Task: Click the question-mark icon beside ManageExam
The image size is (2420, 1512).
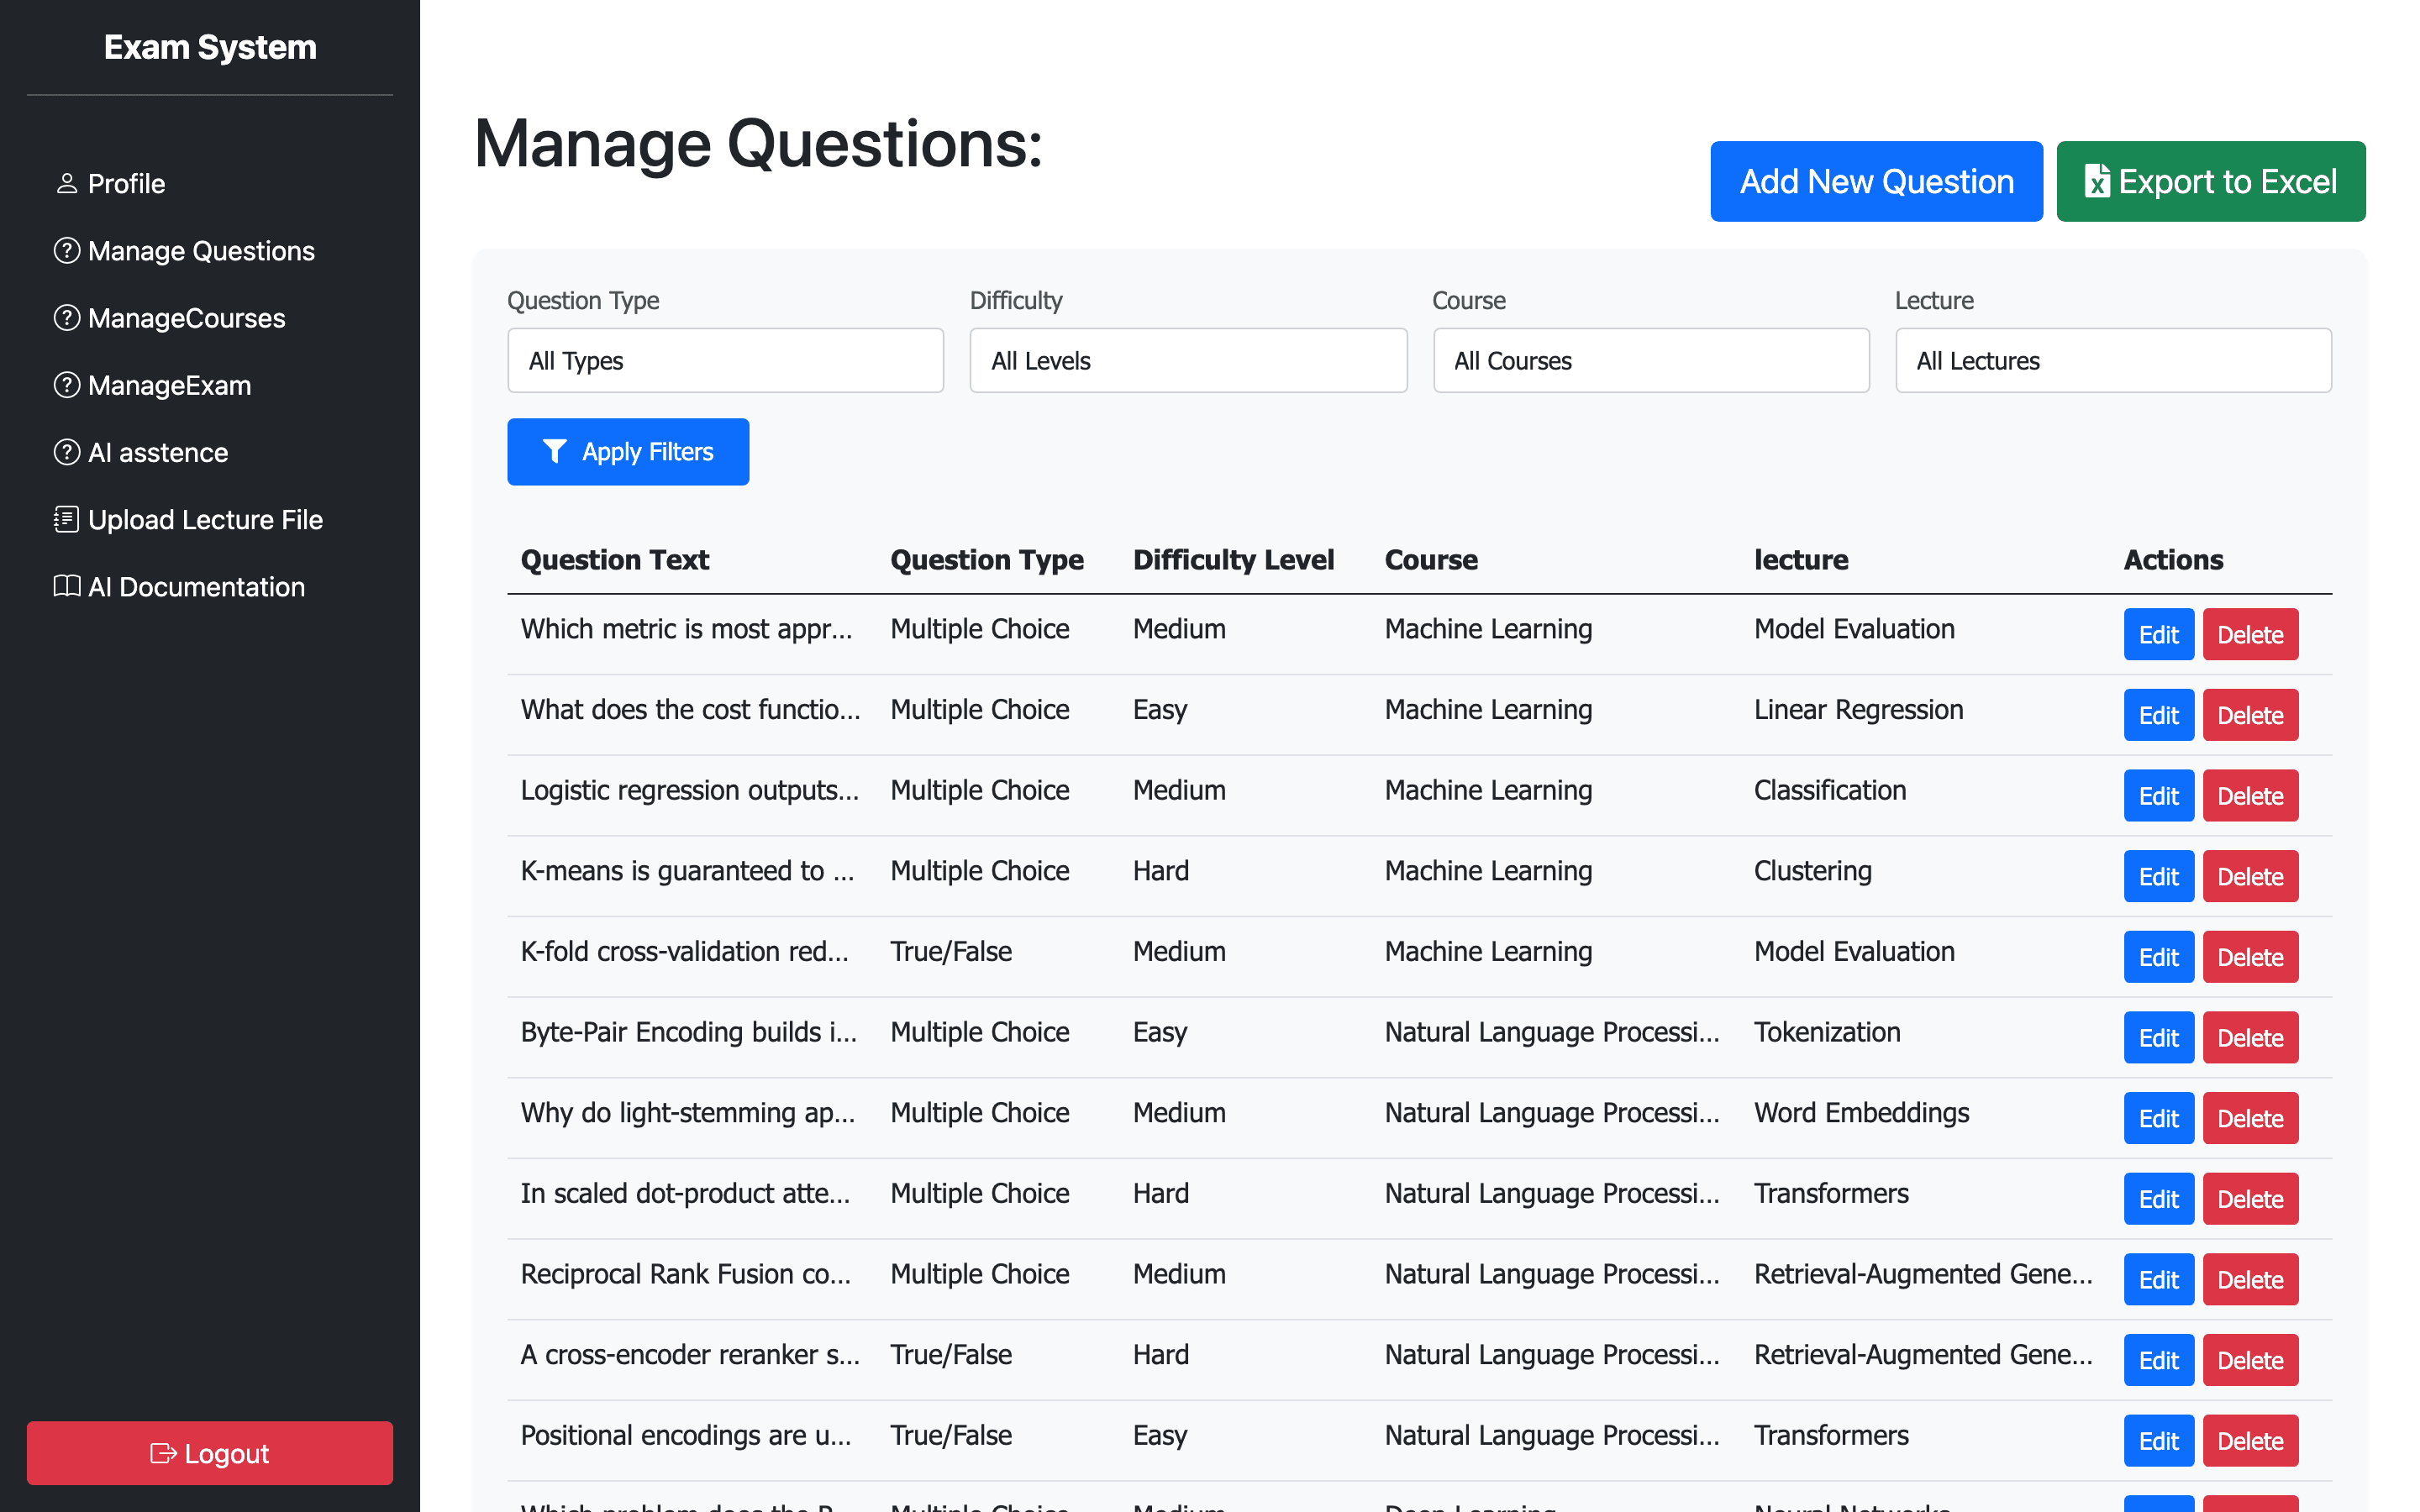Action: pos(67,384)
